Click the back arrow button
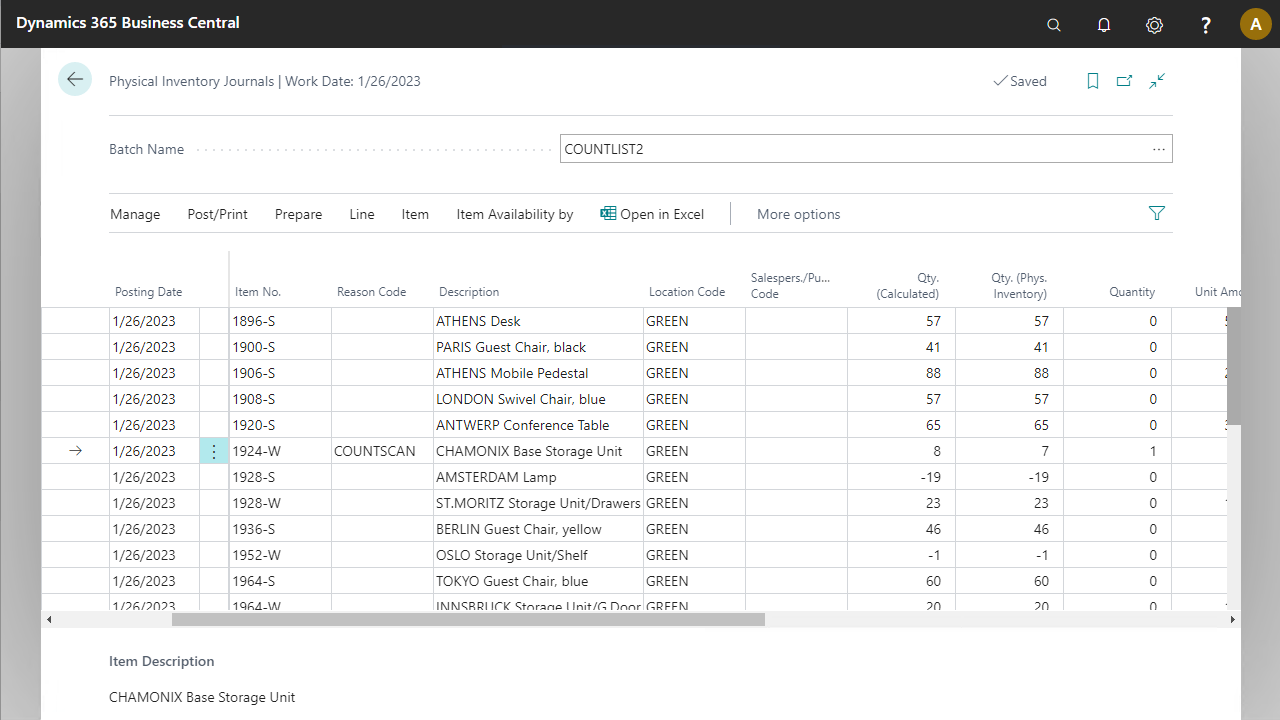This screenshot has height=720, width=1280. point(75,79)
